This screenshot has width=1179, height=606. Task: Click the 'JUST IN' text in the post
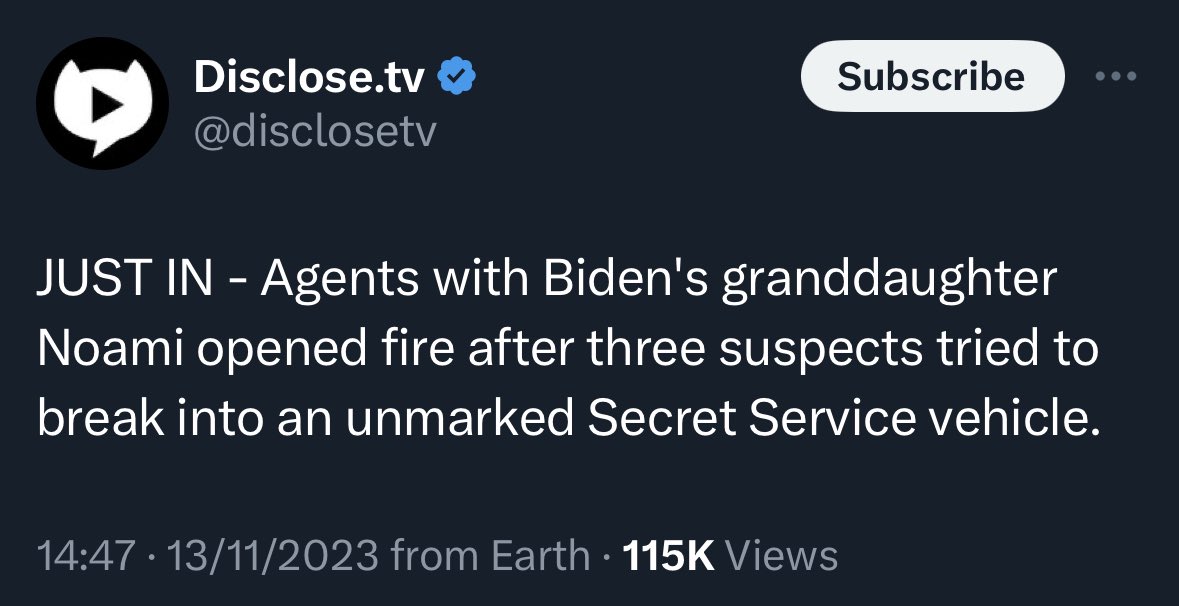coord(124,280)
